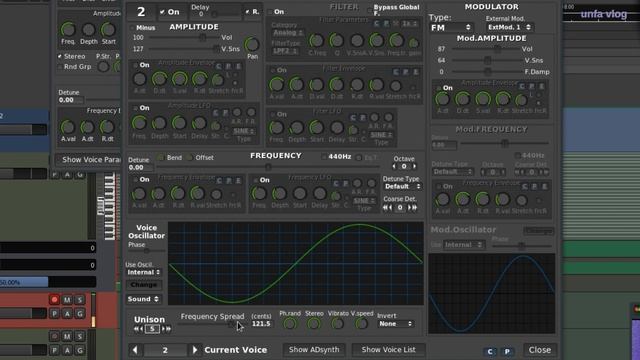Viewport: 640px width, 360px height.
Task: Open Use Oscil. Internal dropdown
Action: coord(144,272)
